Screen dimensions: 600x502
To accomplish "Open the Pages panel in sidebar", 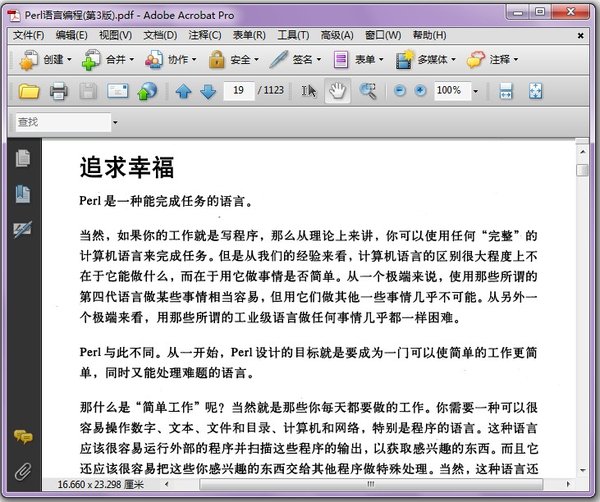I will pyautogui.click(x=23, y=158).
